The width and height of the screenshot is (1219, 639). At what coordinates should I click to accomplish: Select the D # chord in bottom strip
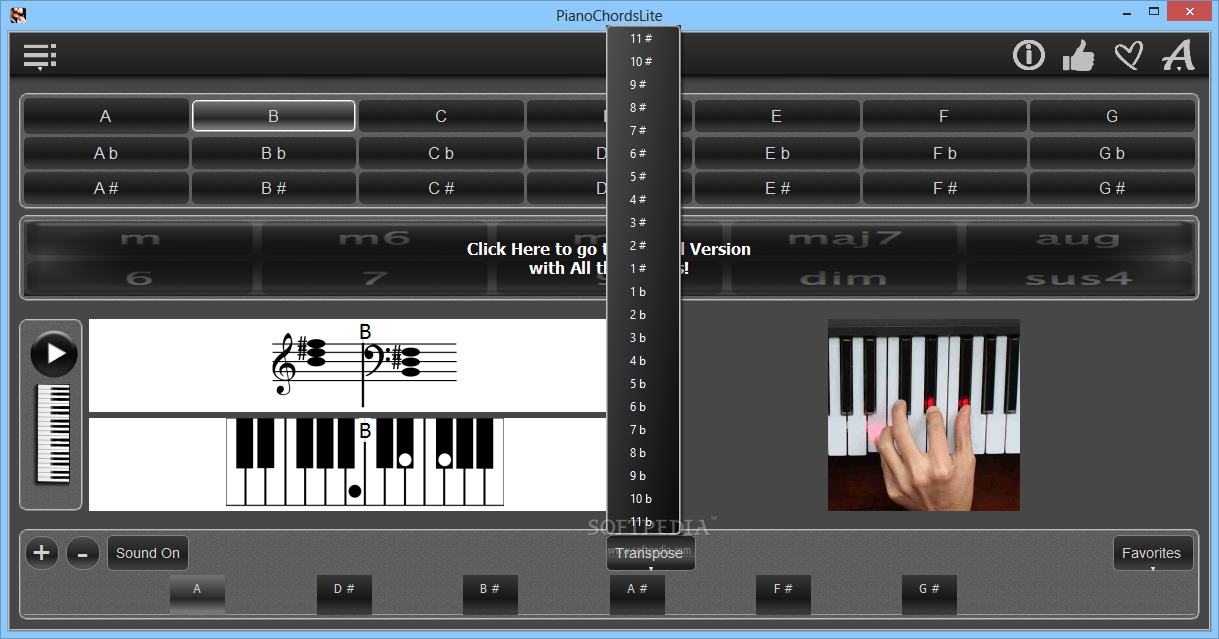pos(344,594)
